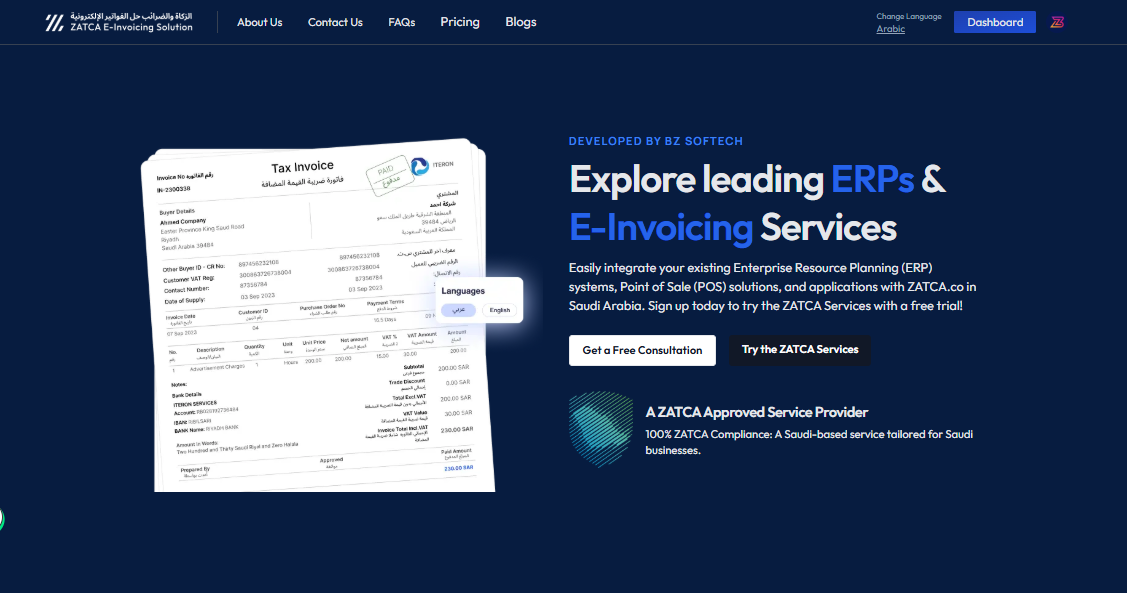Click the Tax Invoice sample image
This screenshot has height=593, width=1127.
(x=310, y=330)
